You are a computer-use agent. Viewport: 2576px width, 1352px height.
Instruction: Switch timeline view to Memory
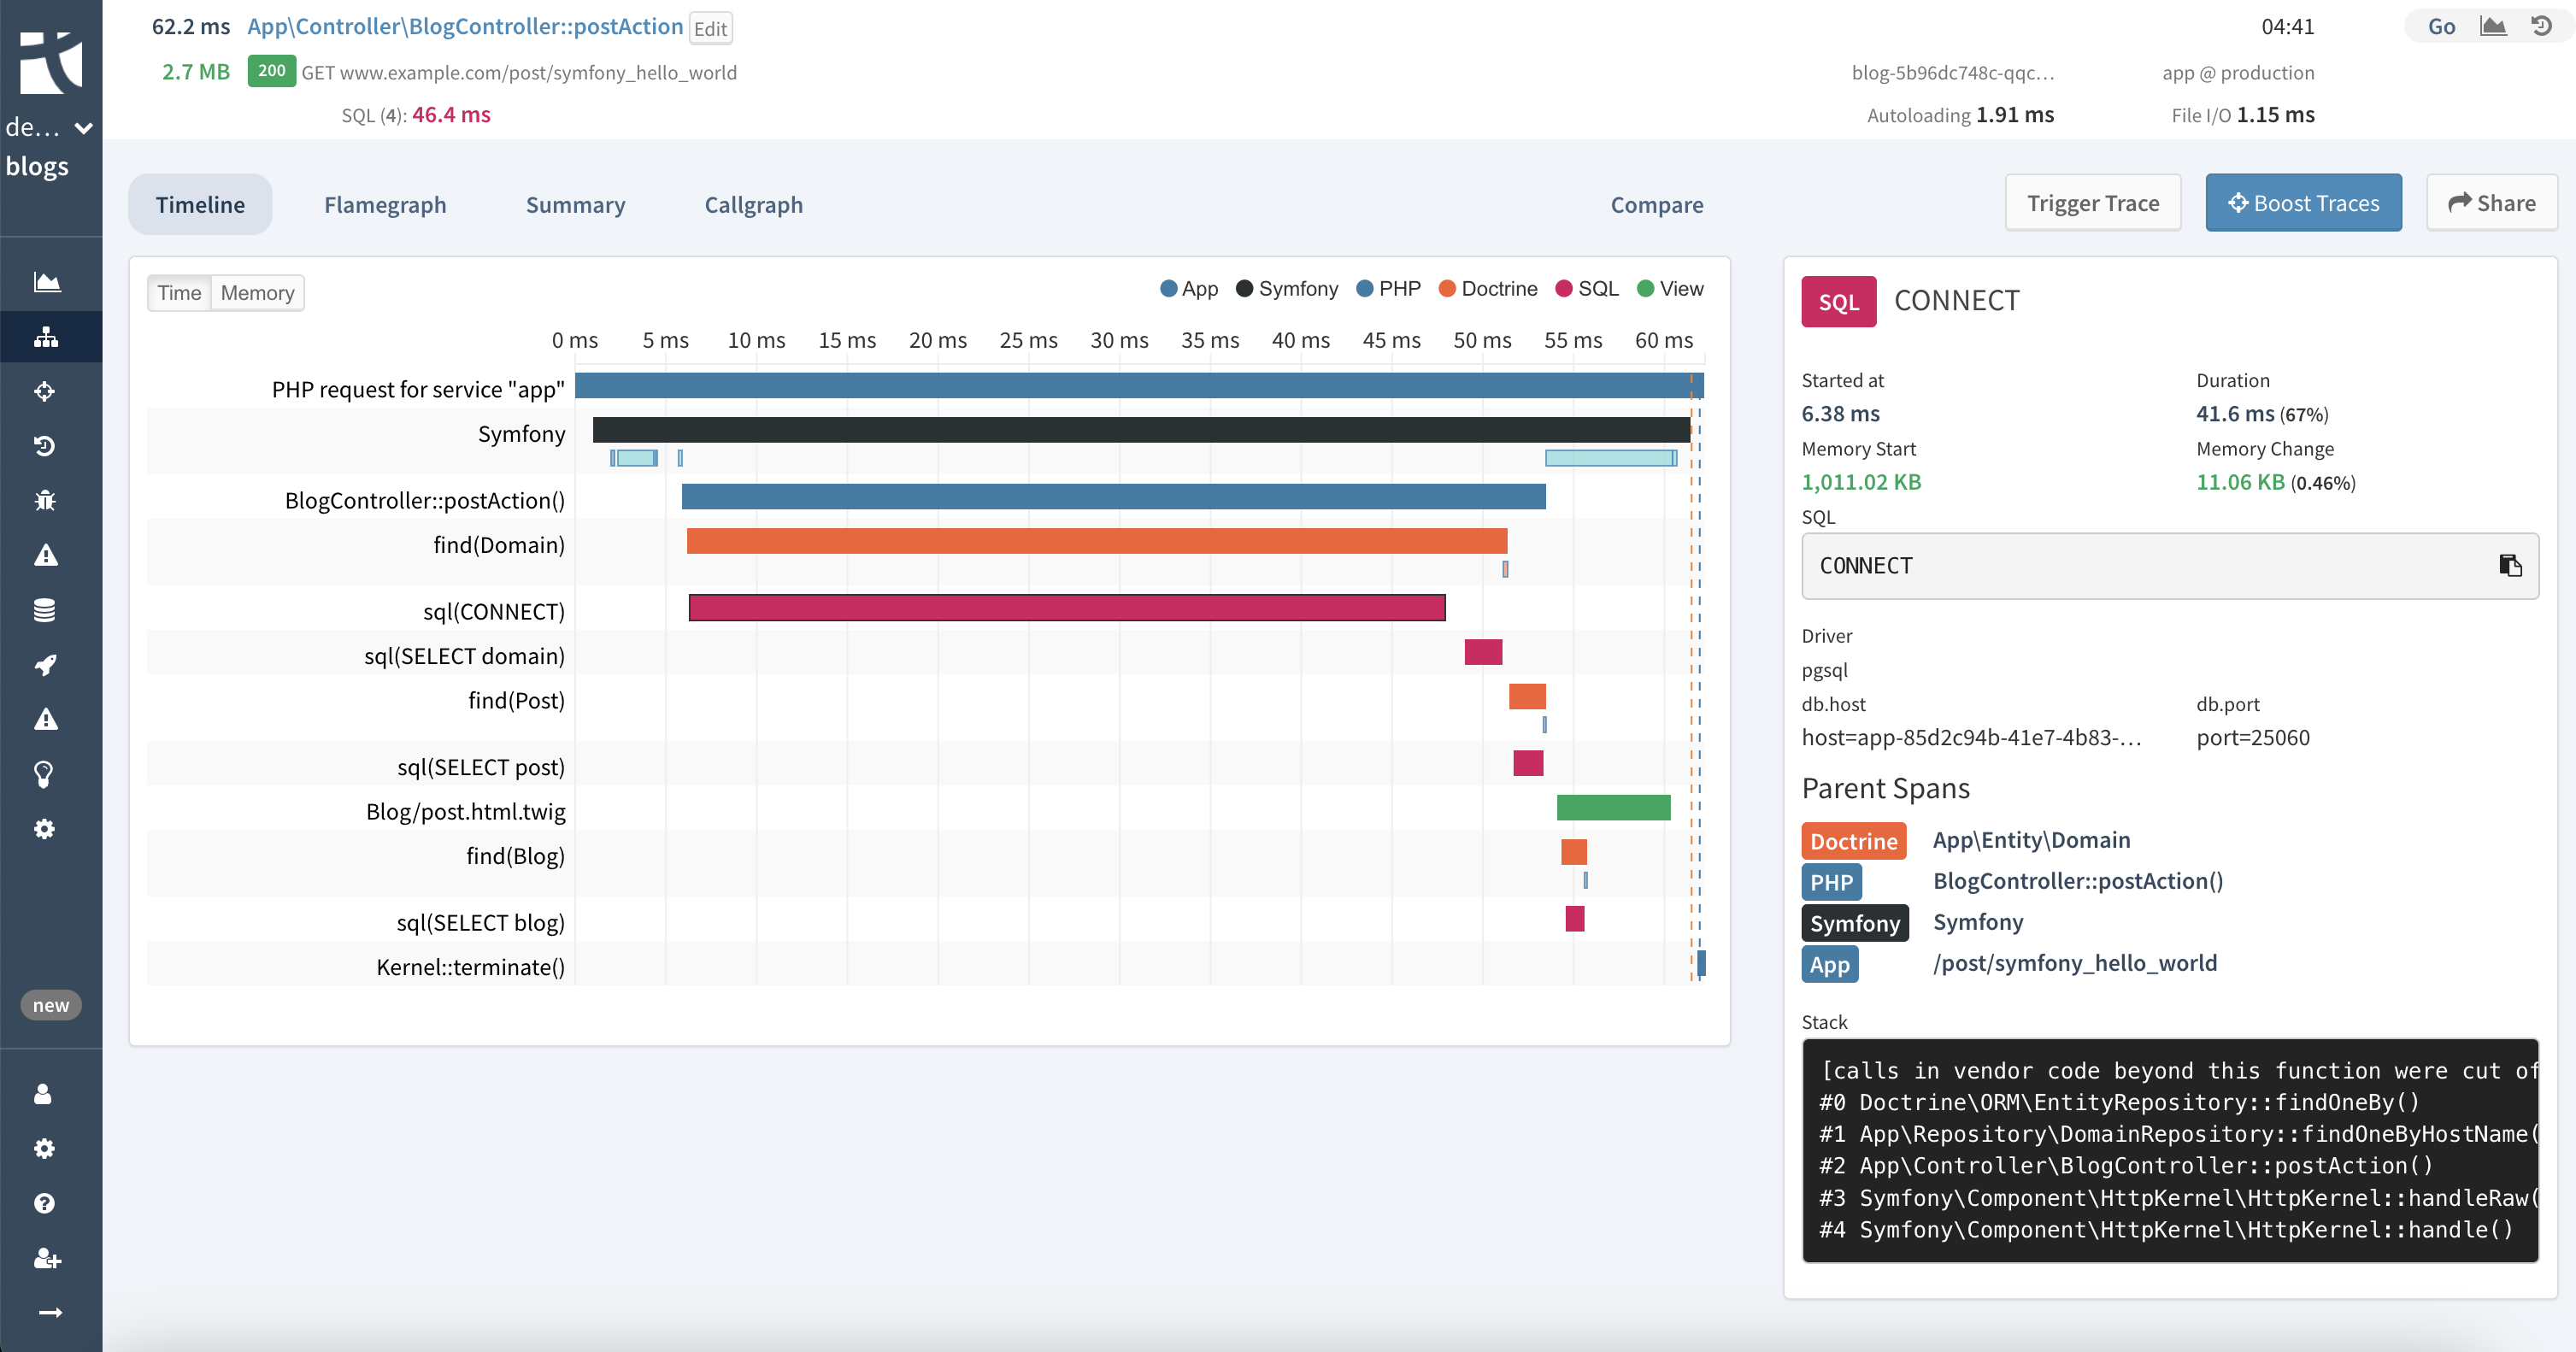coord(257,293)
